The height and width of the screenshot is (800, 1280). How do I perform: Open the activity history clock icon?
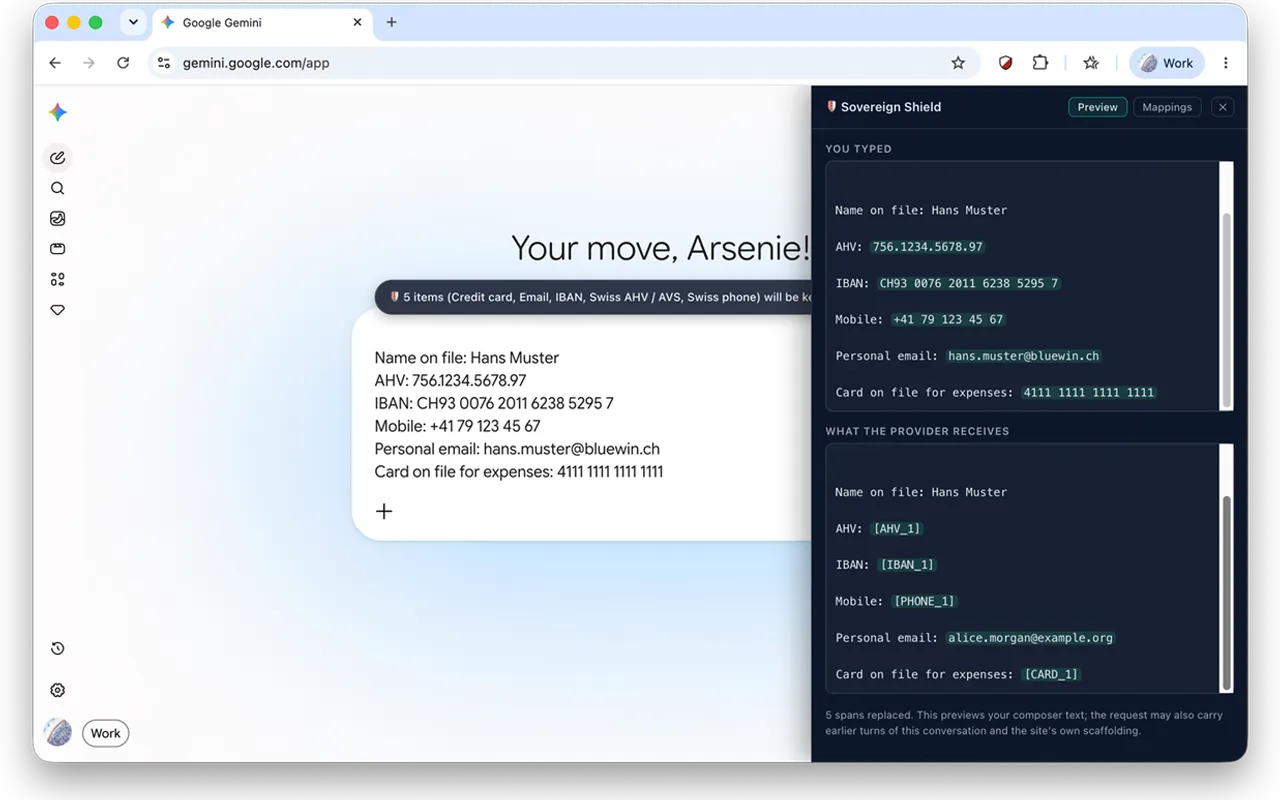(58, 648)
